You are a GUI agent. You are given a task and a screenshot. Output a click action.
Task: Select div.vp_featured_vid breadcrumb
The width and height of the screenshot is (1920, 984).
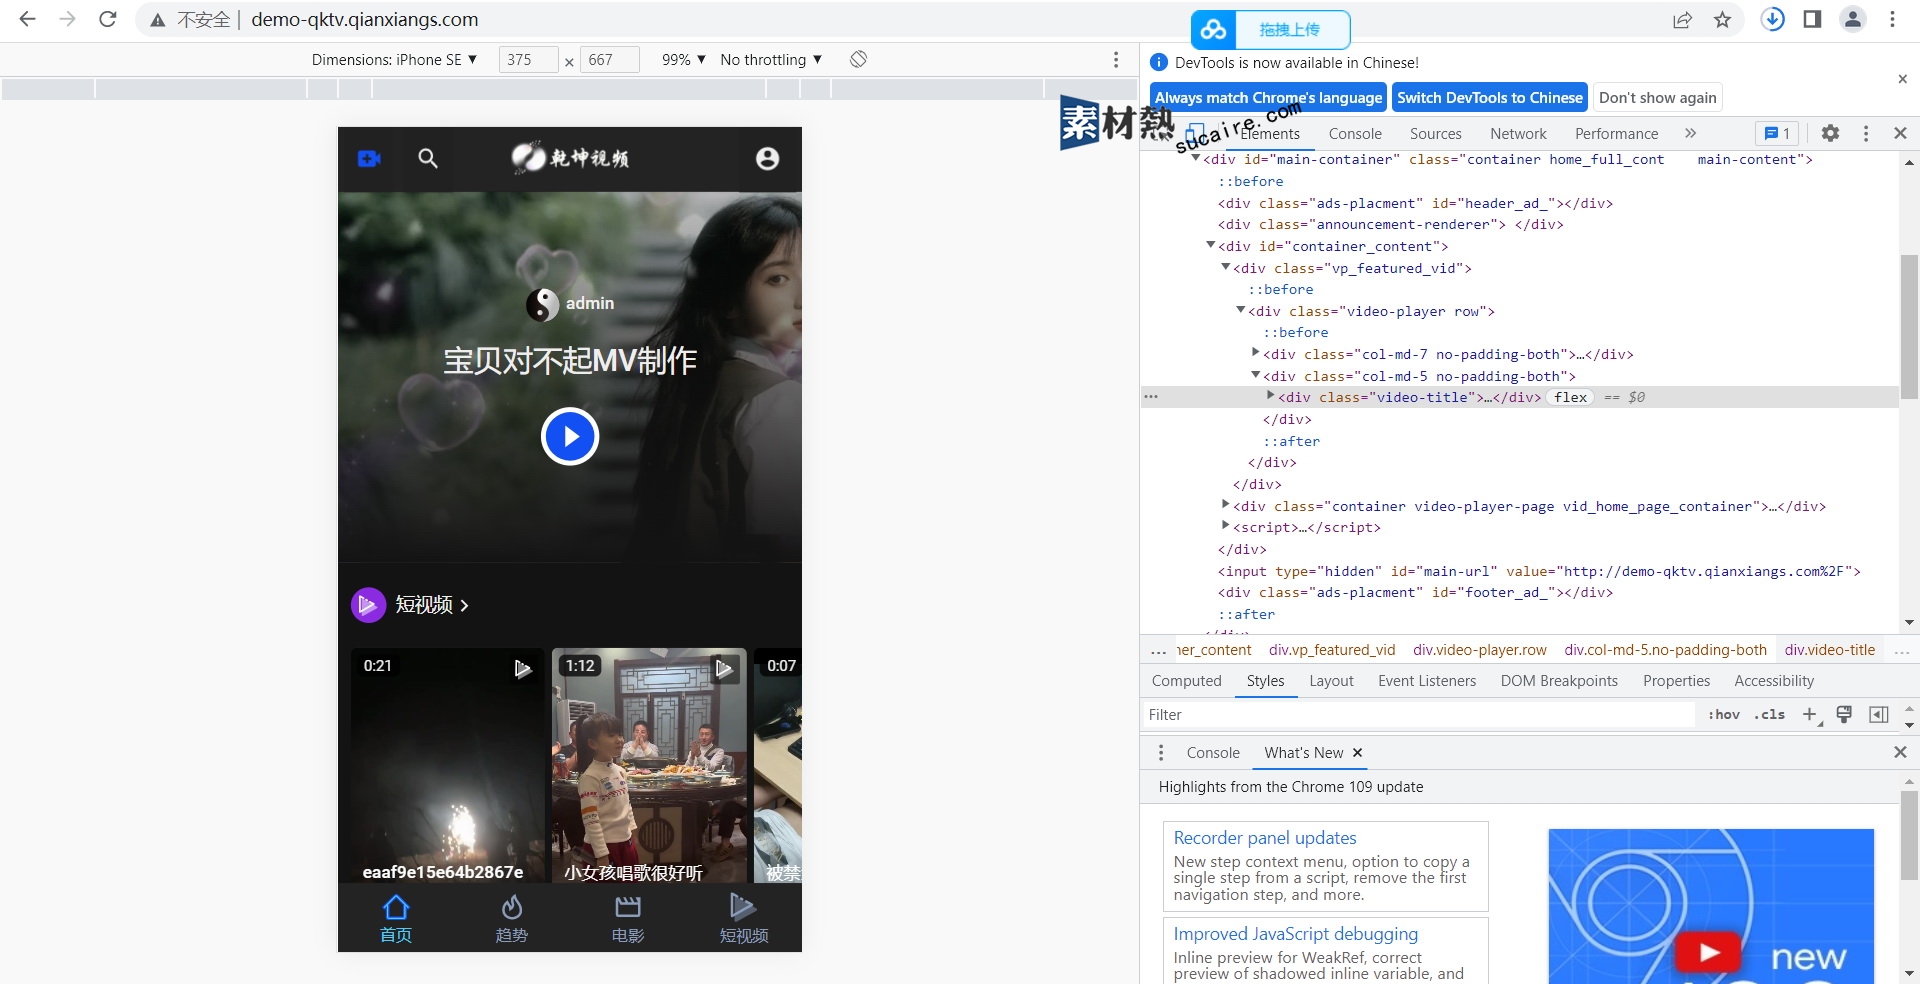1332,650
